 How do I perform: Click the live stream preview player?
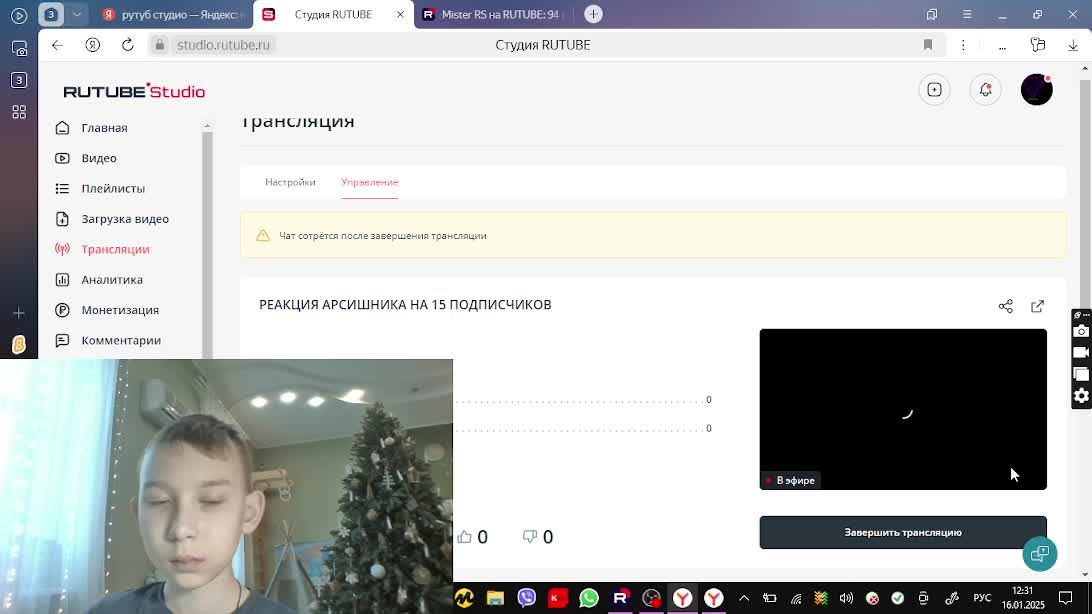(903, 409)
